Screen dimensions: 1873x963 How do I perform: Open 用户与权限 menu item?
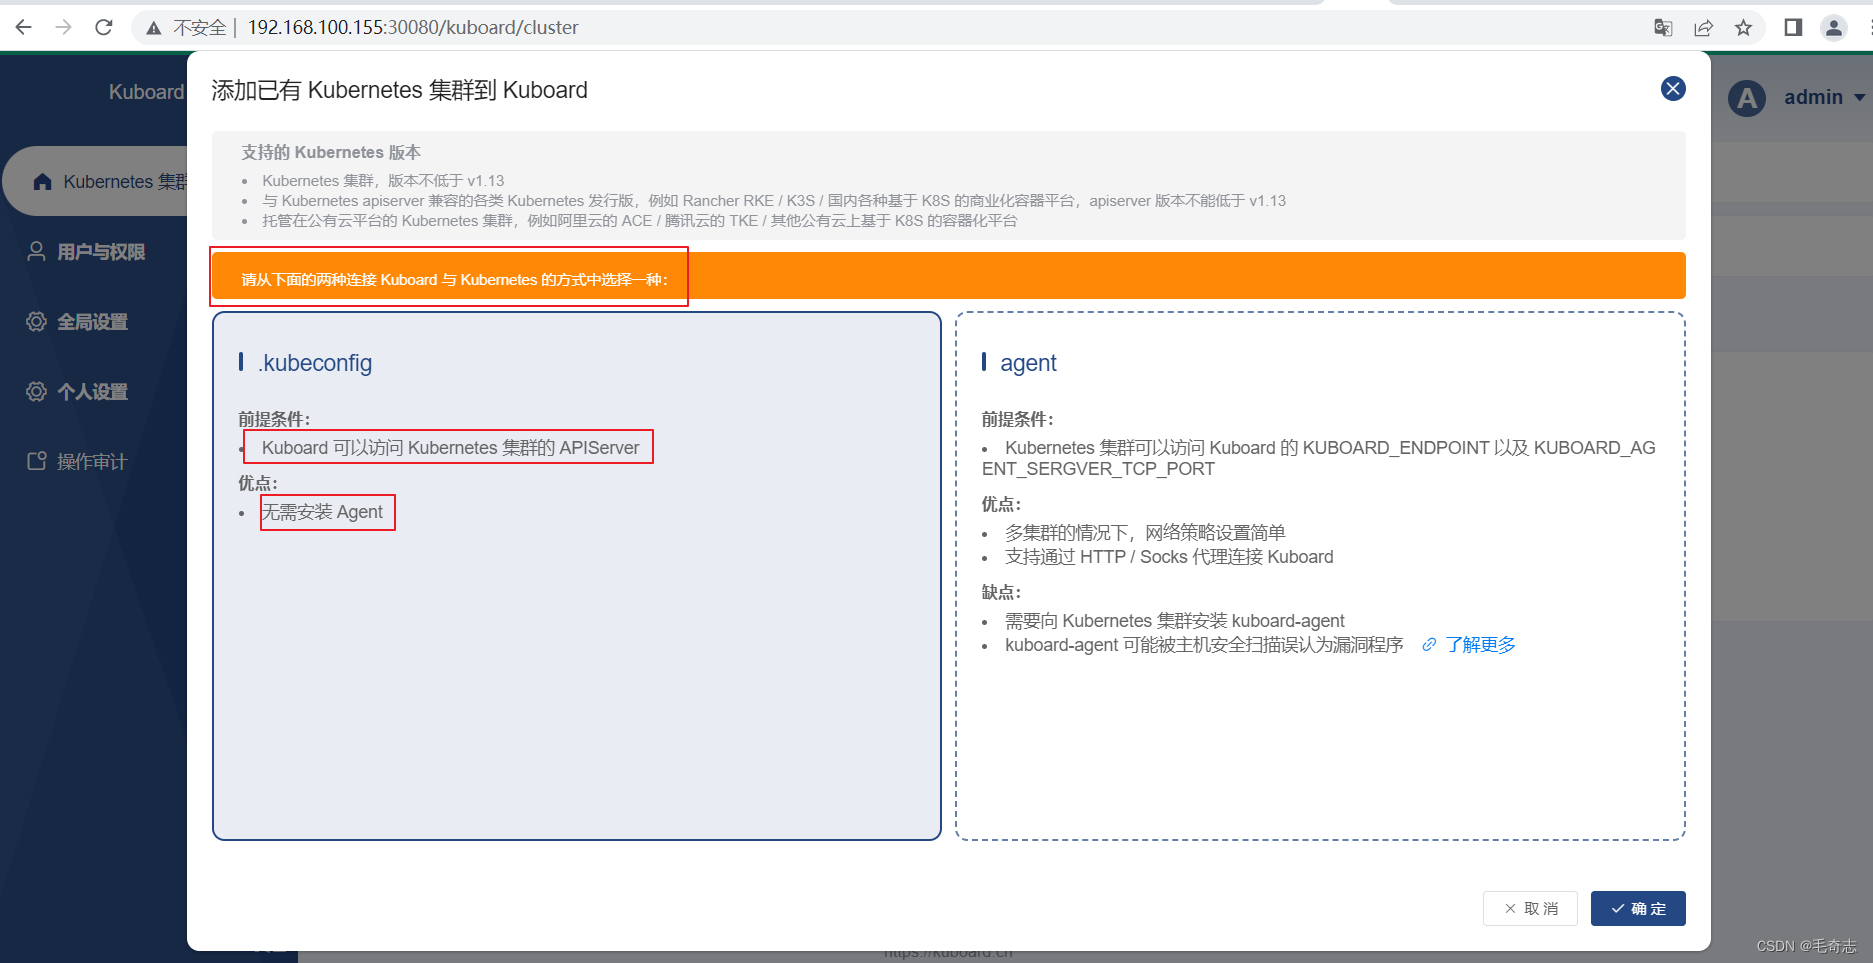pos(100,252)
